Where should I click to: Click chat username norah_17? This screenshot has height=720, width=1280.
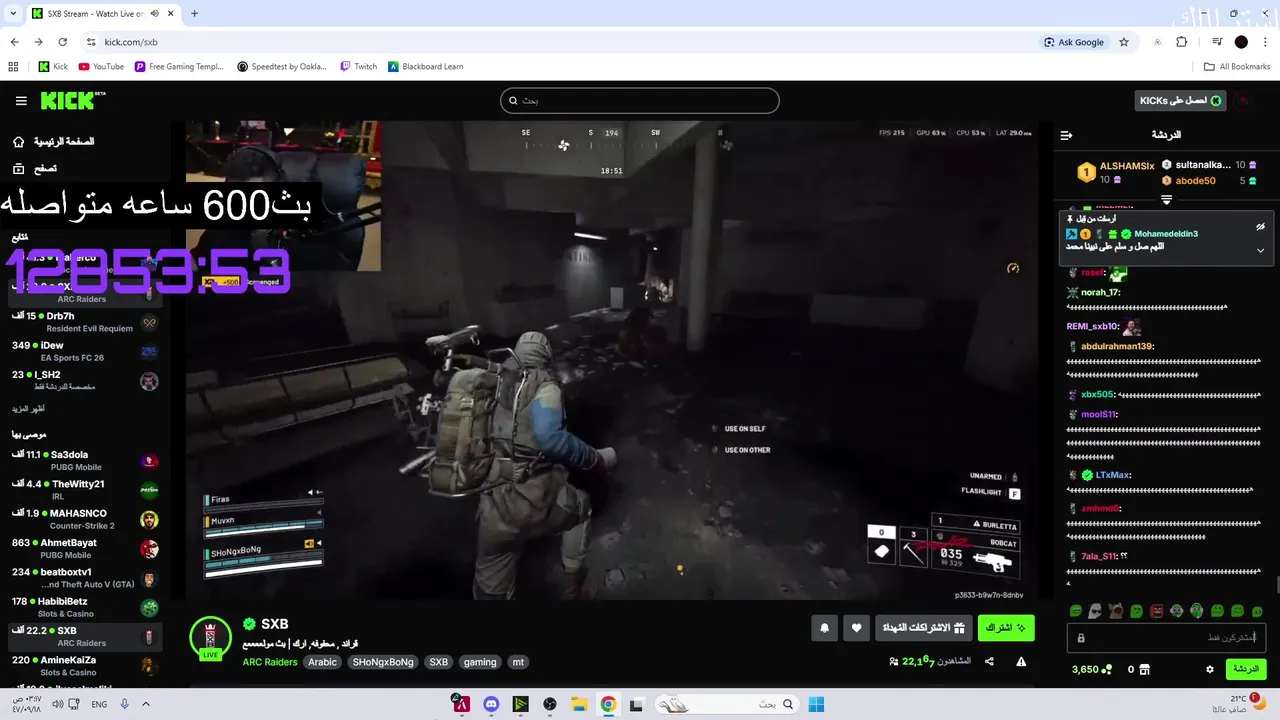[x=1100, y=293]
